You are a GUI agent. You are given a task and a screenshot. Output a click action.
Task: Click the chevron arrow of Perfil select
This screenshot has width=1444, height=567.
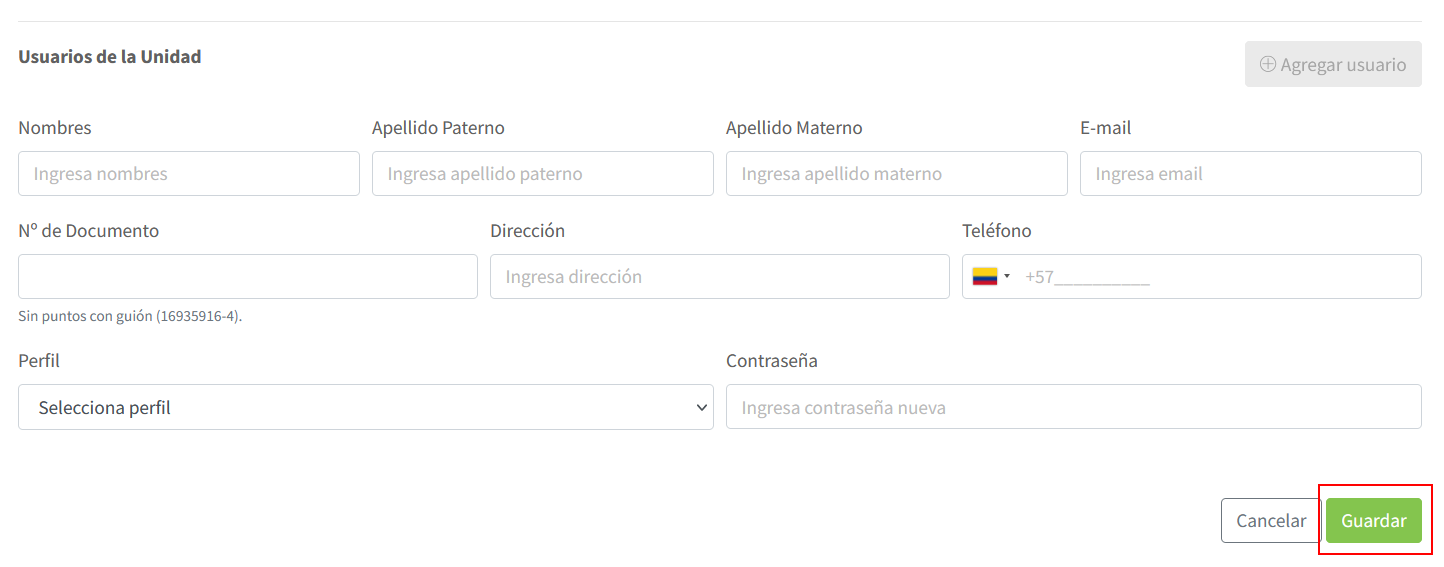[x=700, y=408]
